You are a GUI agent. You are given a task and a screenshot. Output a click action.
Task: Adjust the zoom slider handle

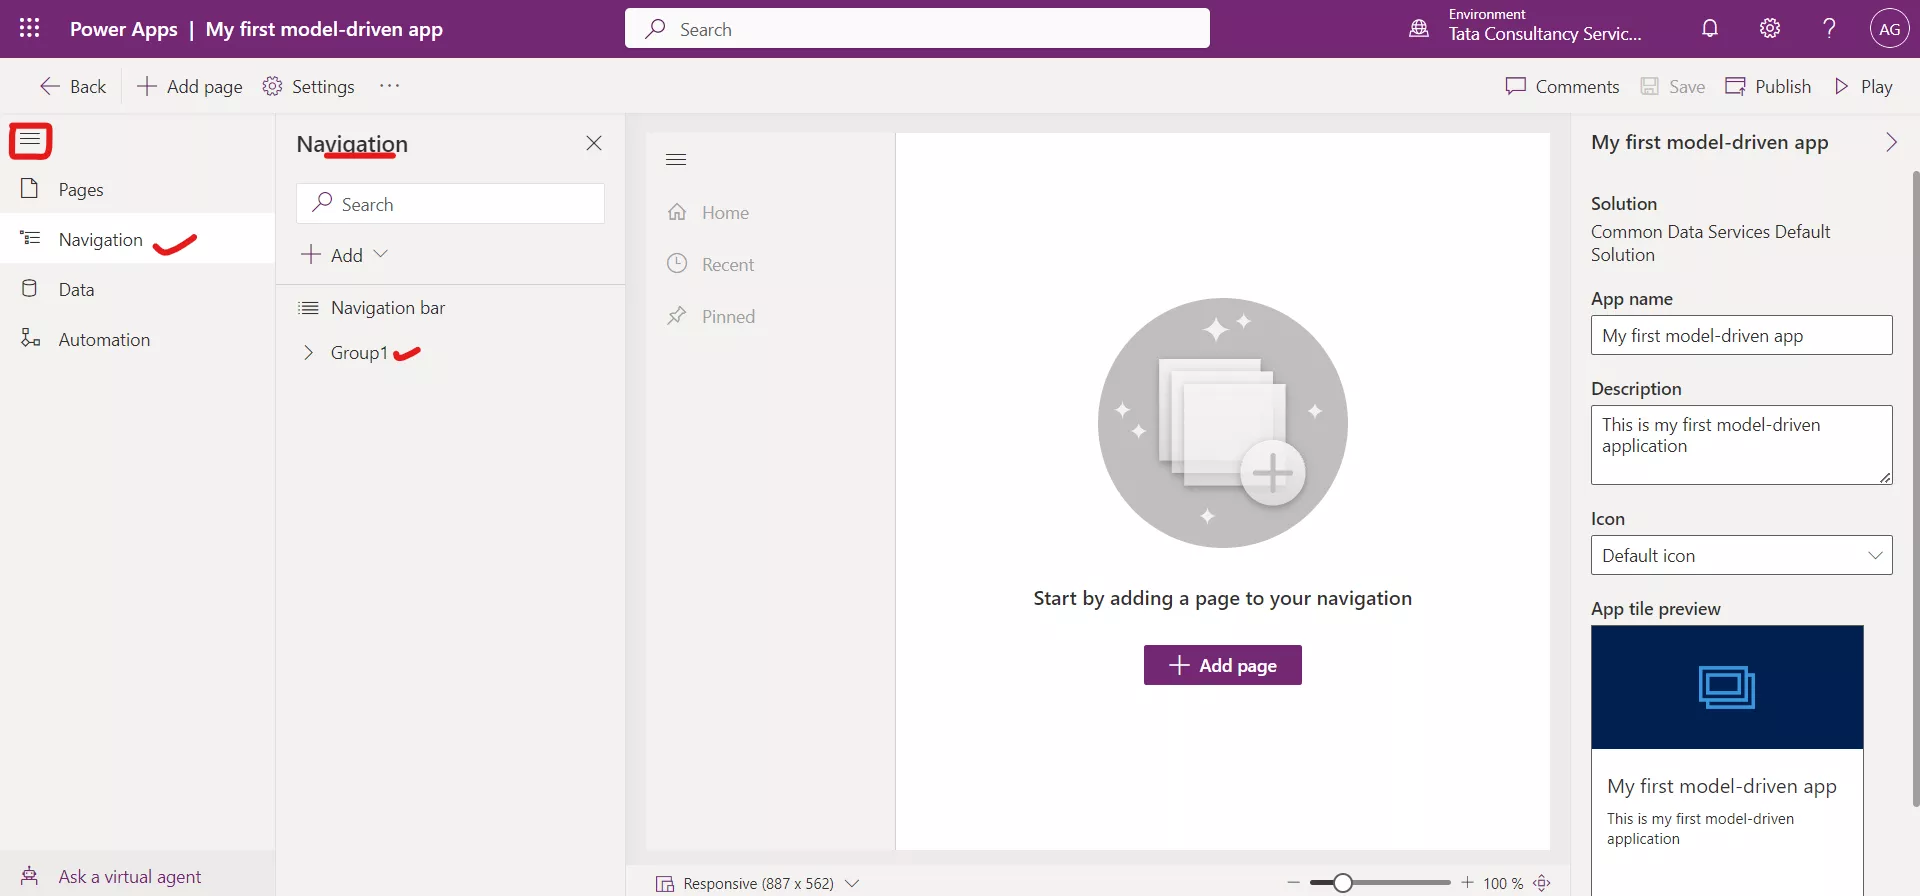pos(1343,883)
